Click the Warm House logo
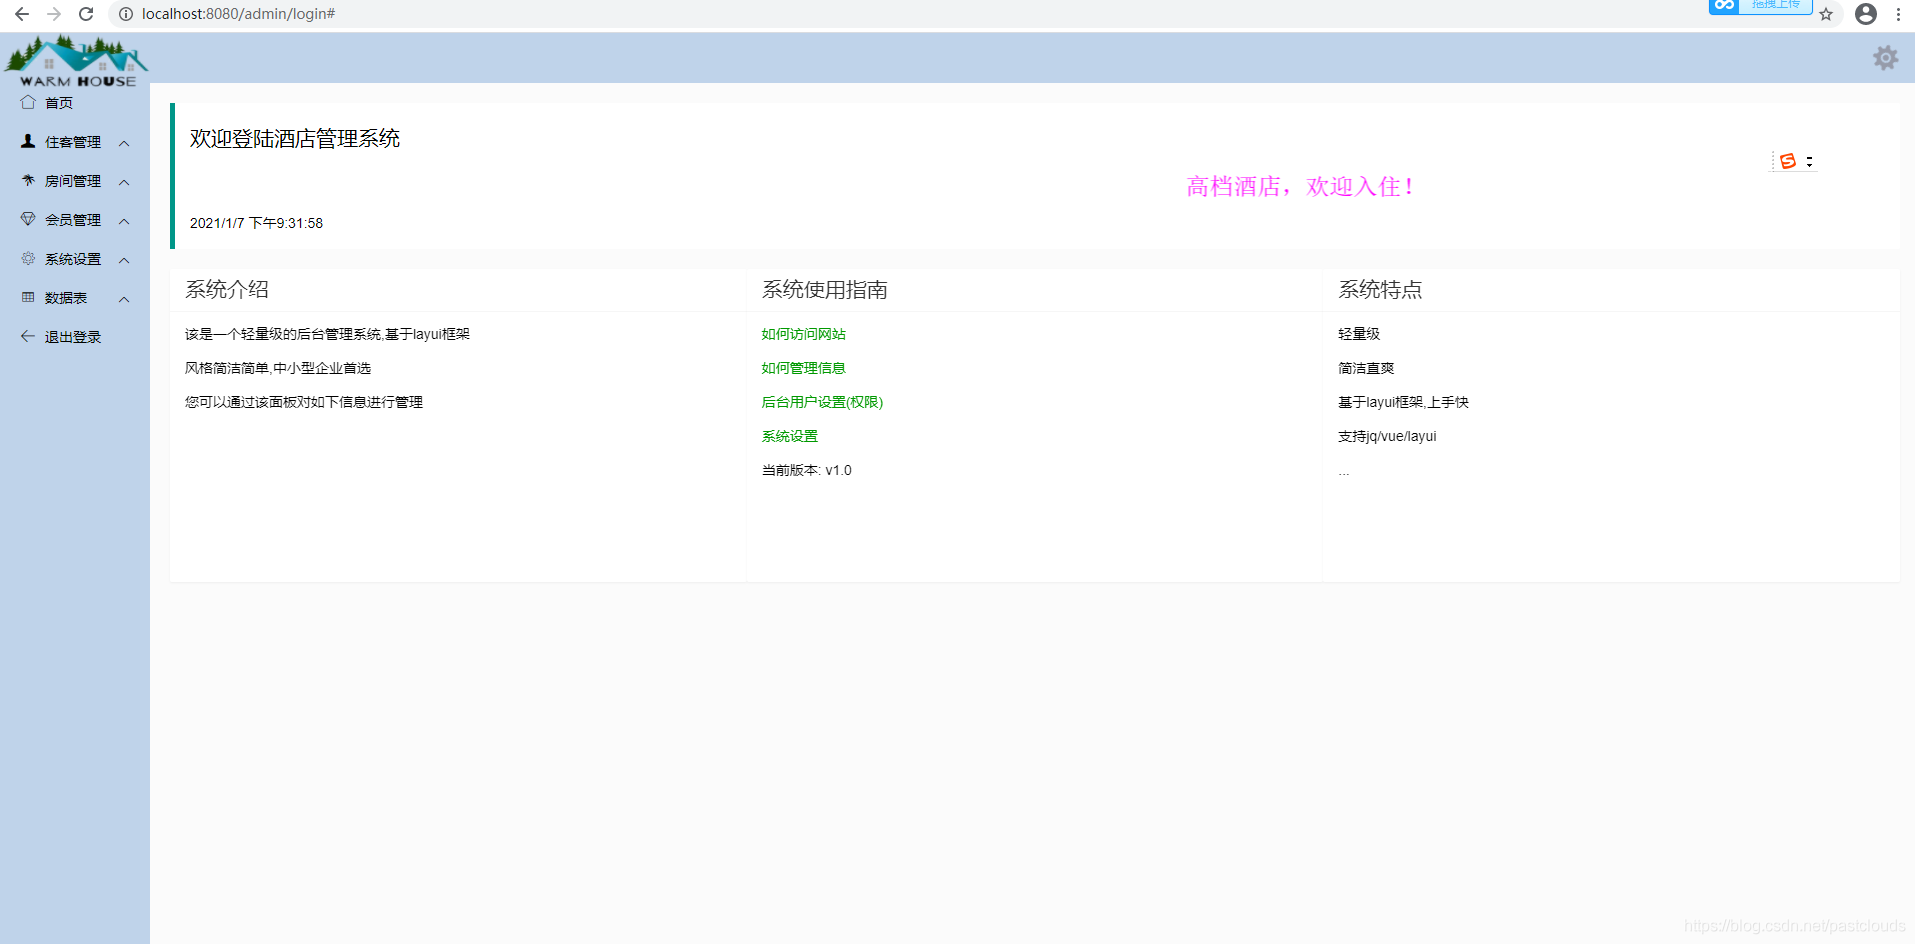This screenshot has height=944, width=1915. [x=76, y=61]
